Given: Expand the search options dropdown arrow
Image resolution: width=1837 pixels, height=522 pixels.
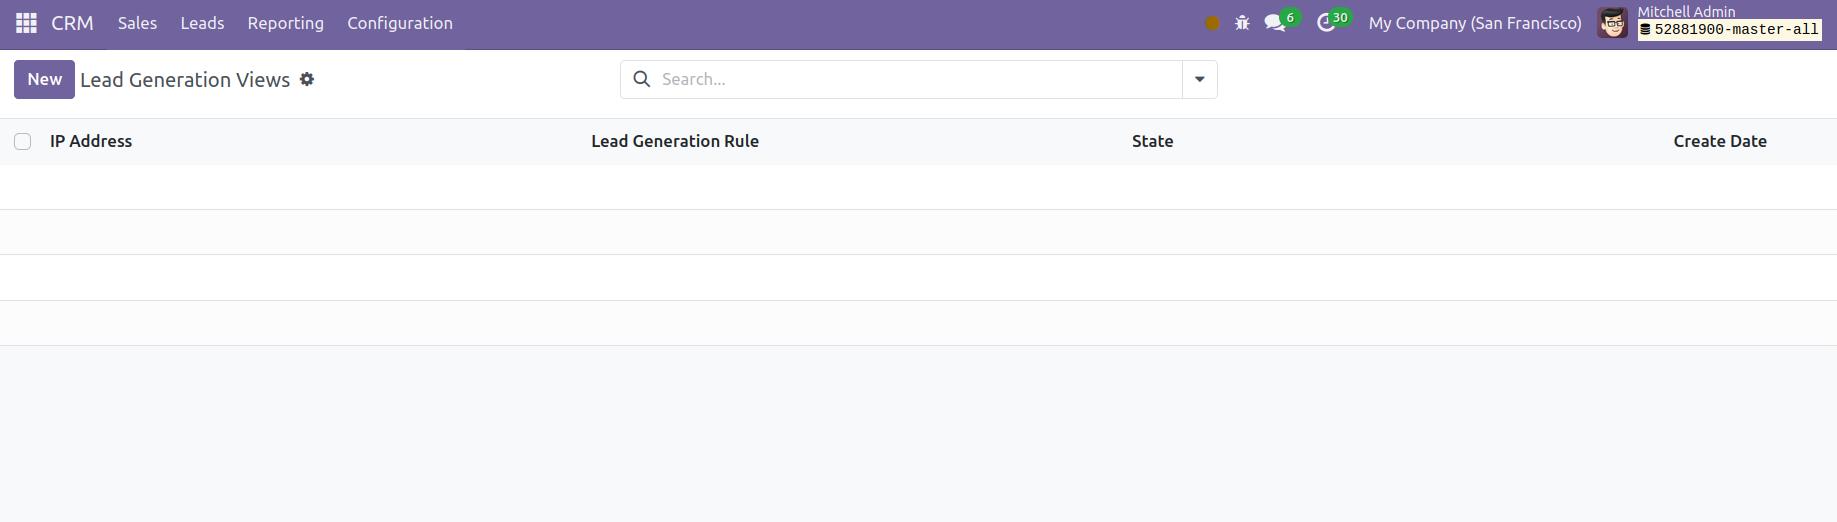Looking at the screenshot, I should (x=1200, y=79).
